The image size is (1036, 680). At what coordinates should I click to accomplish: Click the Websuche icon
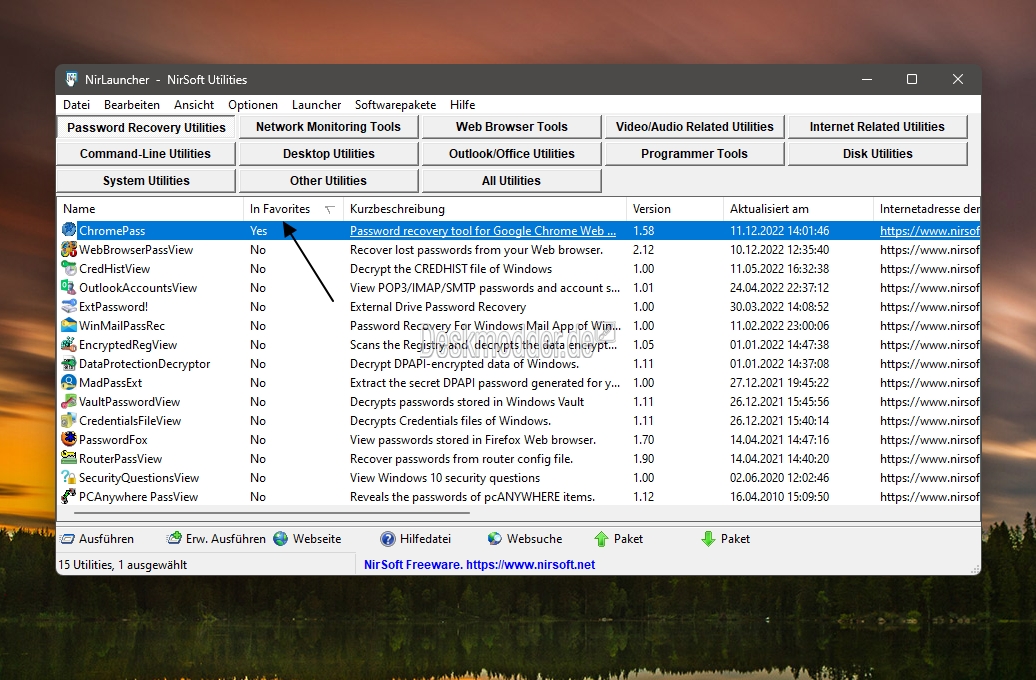click(495, 539)
